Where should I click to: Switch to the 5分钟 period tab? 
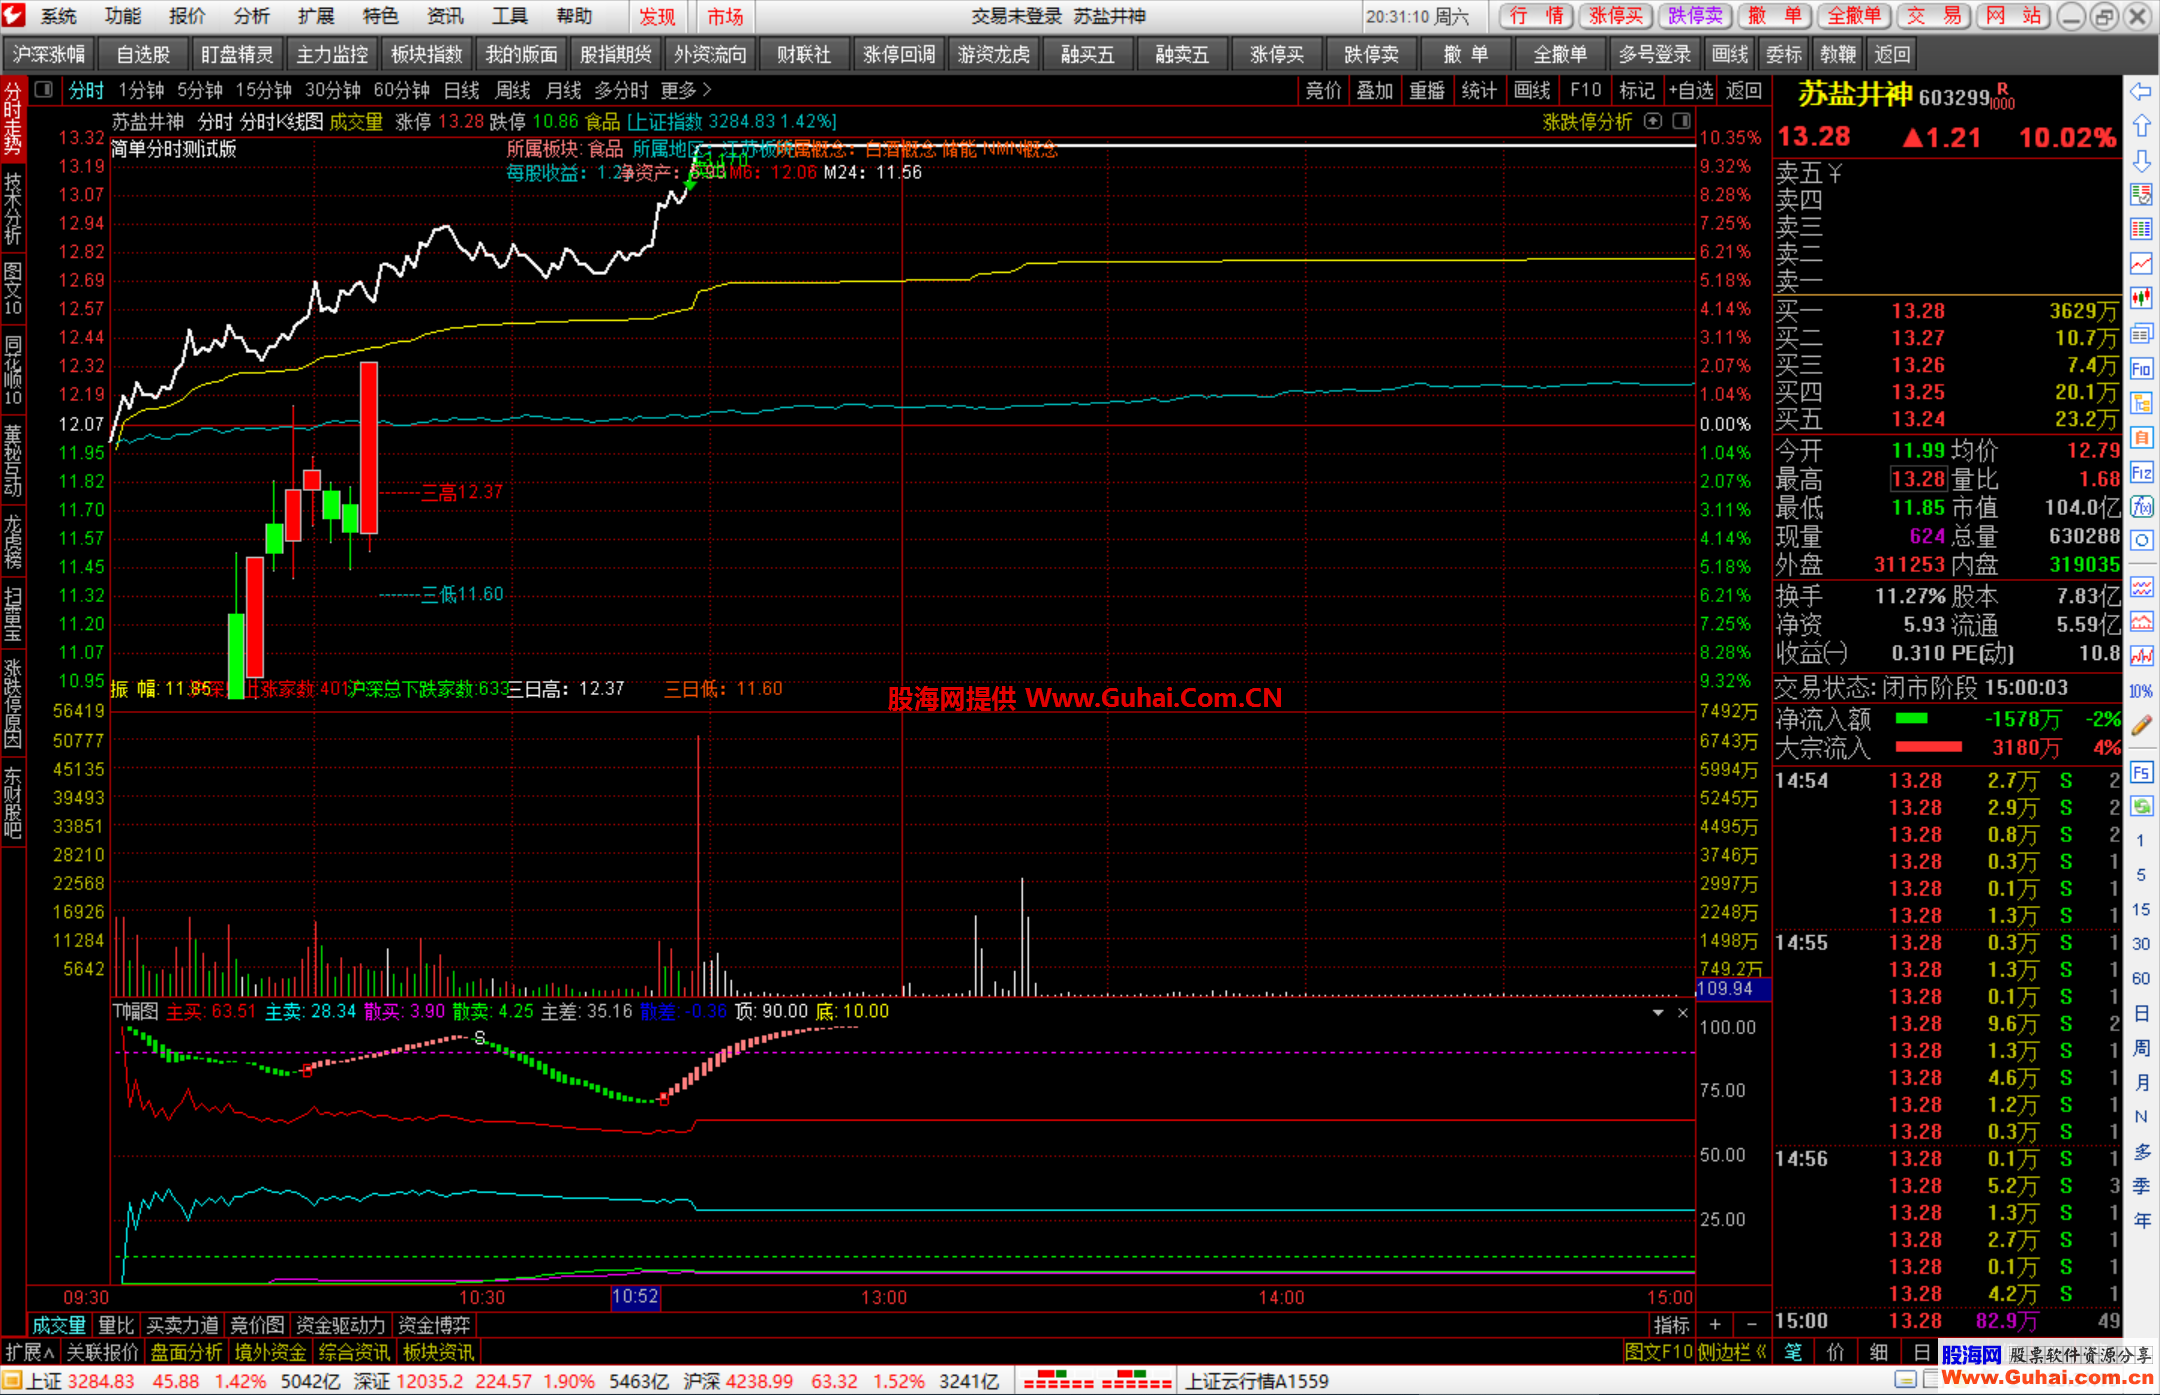click(x=200, y=91)
